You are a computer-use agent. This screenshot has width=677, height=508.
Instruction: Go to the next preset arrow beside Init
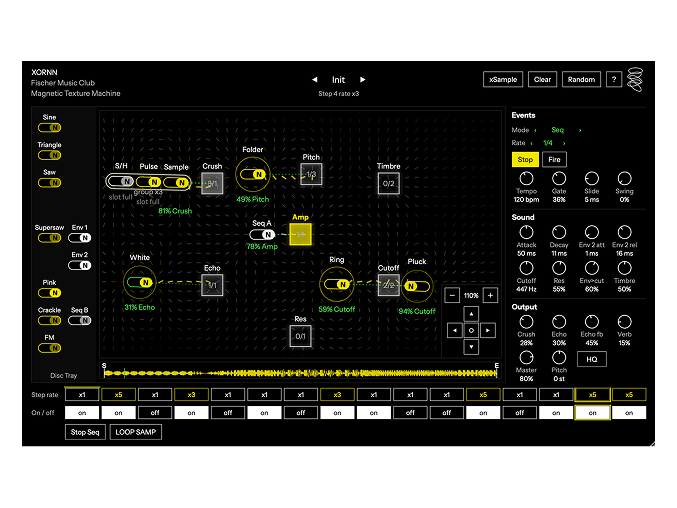pos(363,79)
